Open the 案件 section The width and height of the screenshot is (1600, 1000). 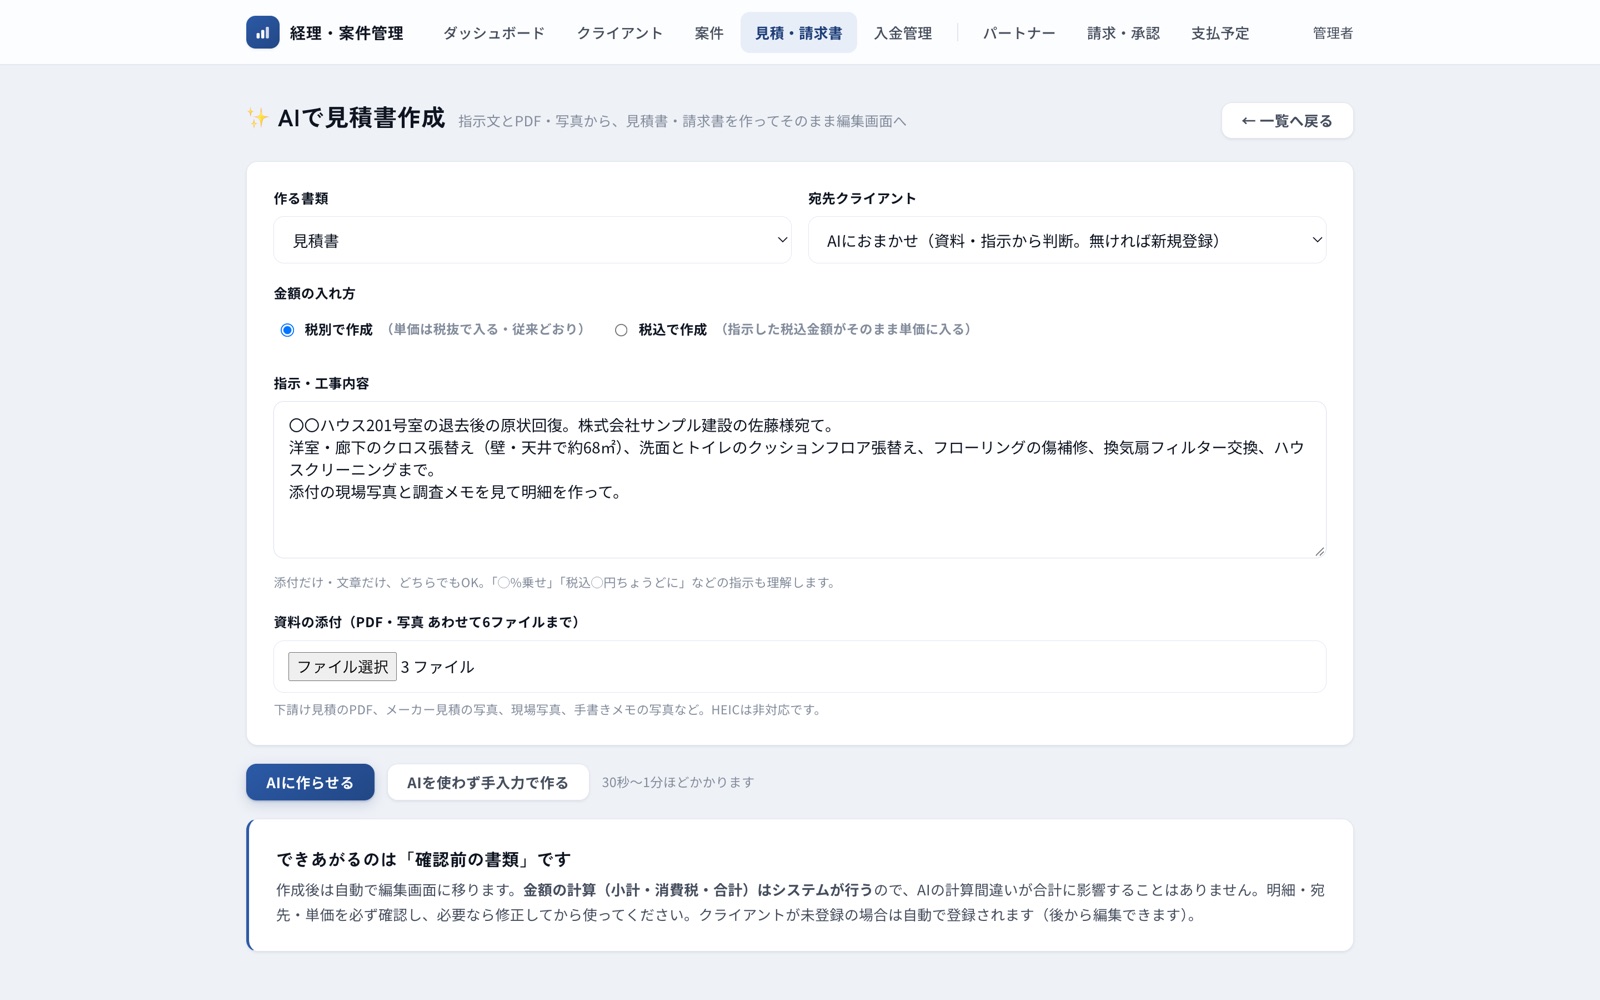point(709,33)
